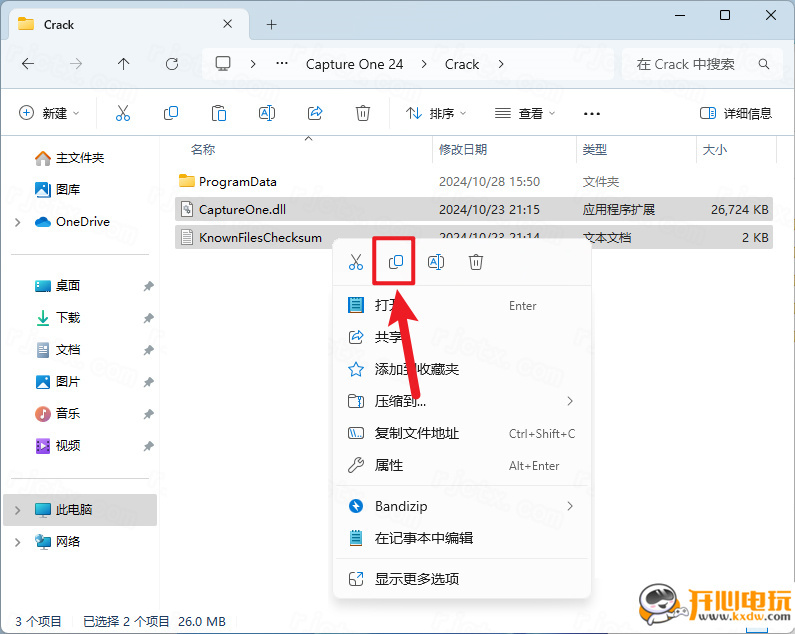Click the toolbar Delete trash icon
The image size is (795, 634).
(x=363, y=113)
